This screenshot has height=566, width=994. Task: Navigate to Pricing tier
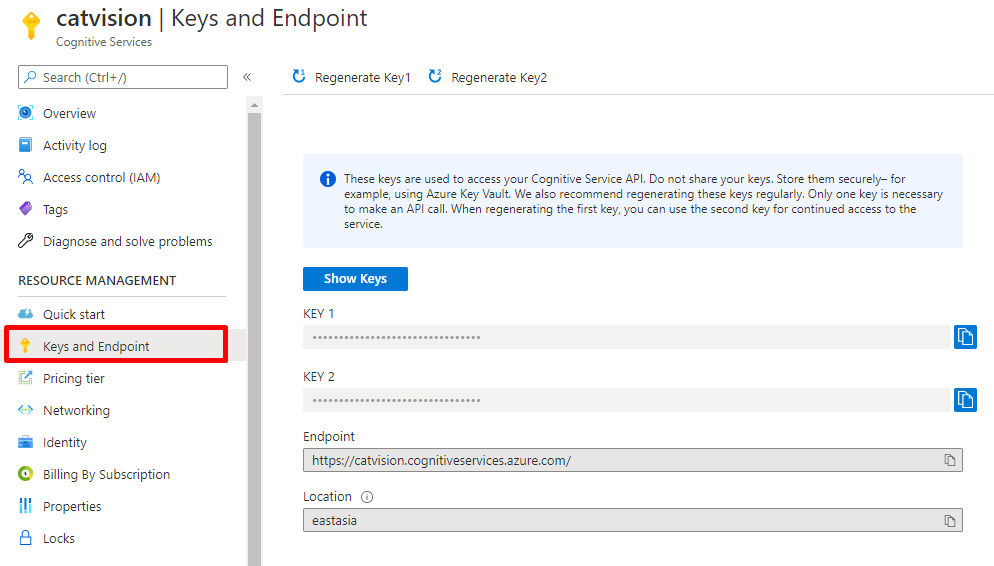(x=73, y=378)
